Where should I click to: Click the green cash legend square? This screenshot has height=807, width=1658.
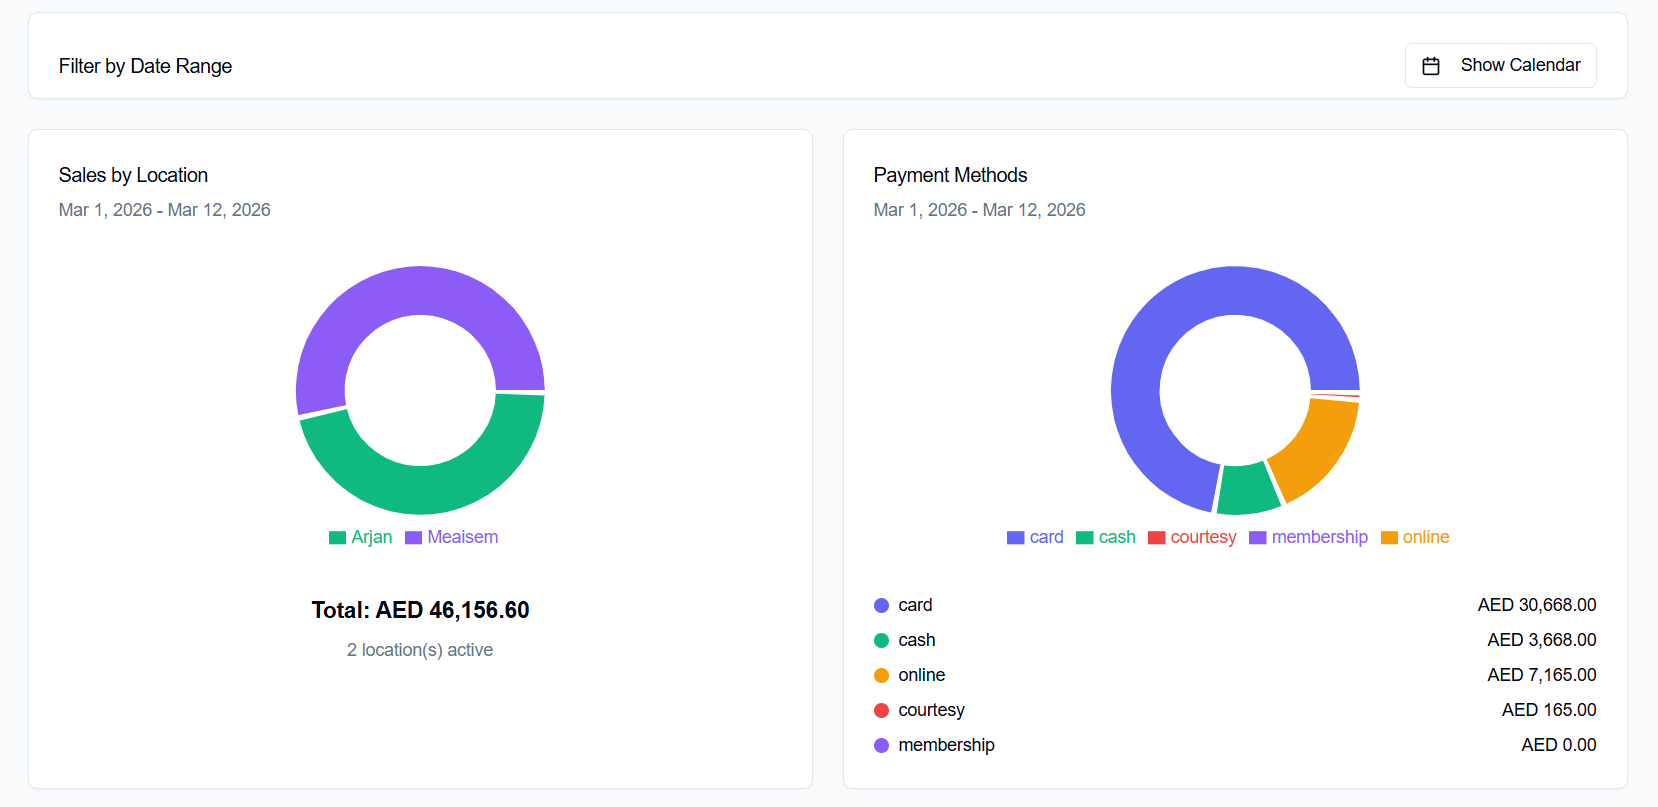[1085, 538]
